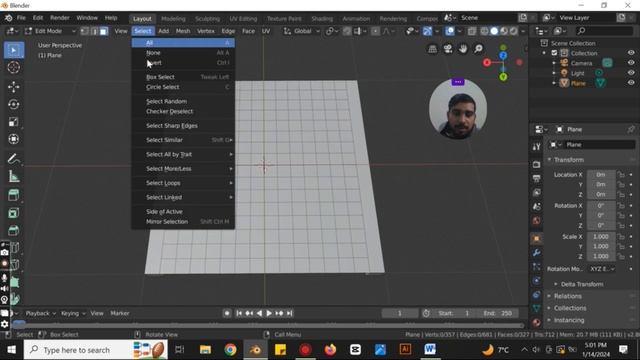Open the Edit Mode dropdown
The width and height of the screenshot is (640, 360).
click(50, 31)
